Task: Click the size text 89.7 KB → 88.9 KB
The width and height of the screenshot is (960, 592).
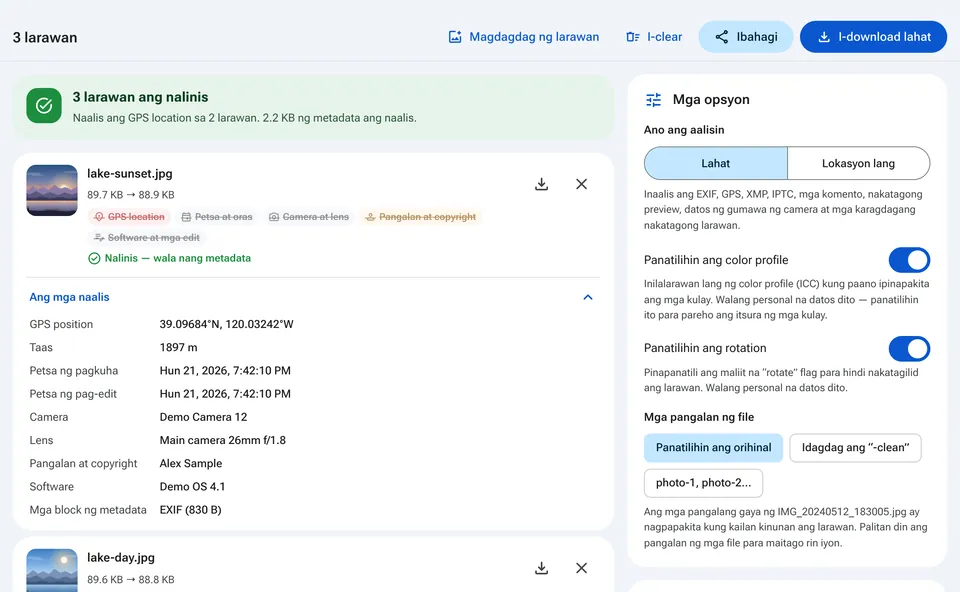Action: click(x=130, y=195)
